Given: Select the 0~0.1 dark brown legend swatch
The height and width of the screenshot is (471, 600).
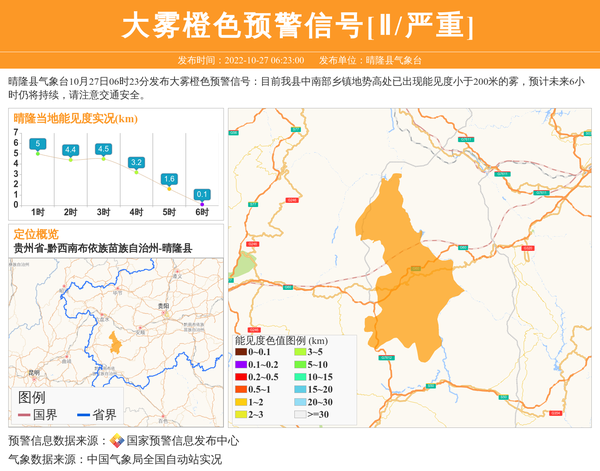Looking at the screenshot, I should [x=241, y=352].
